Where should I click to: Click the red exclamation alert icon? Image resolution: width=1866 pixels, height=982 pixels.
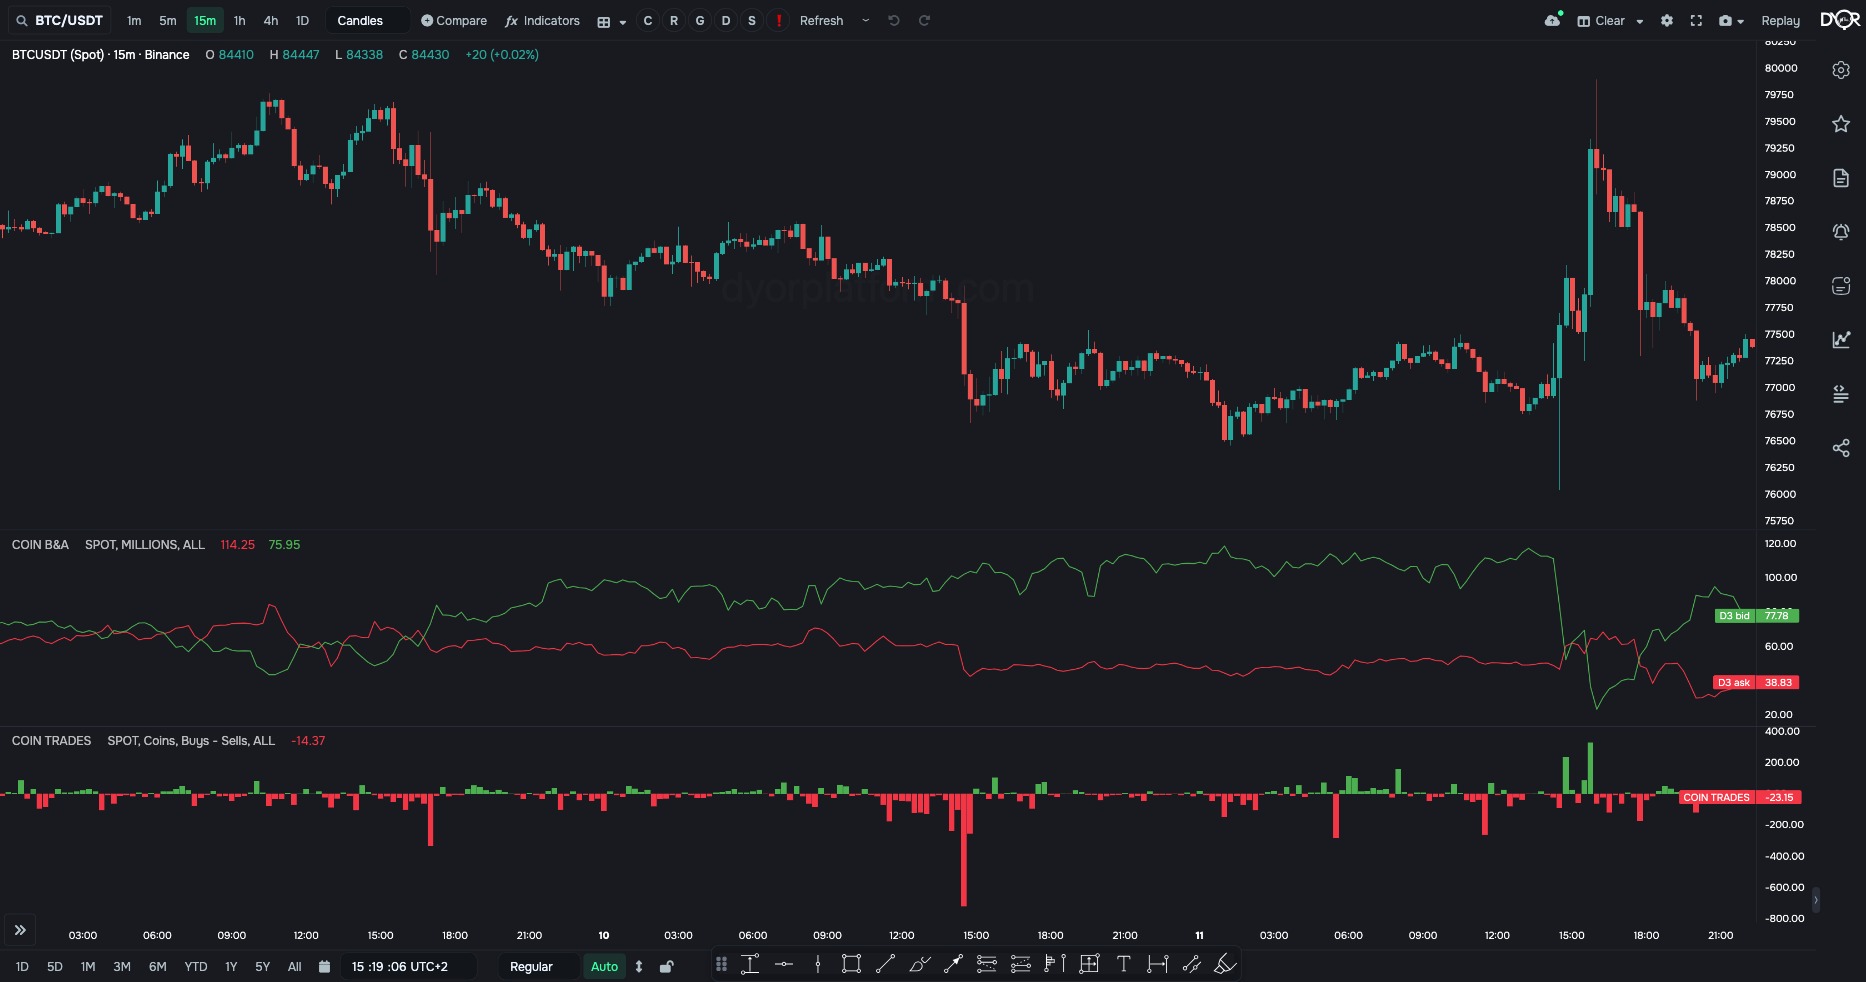(x=779, y=20)
